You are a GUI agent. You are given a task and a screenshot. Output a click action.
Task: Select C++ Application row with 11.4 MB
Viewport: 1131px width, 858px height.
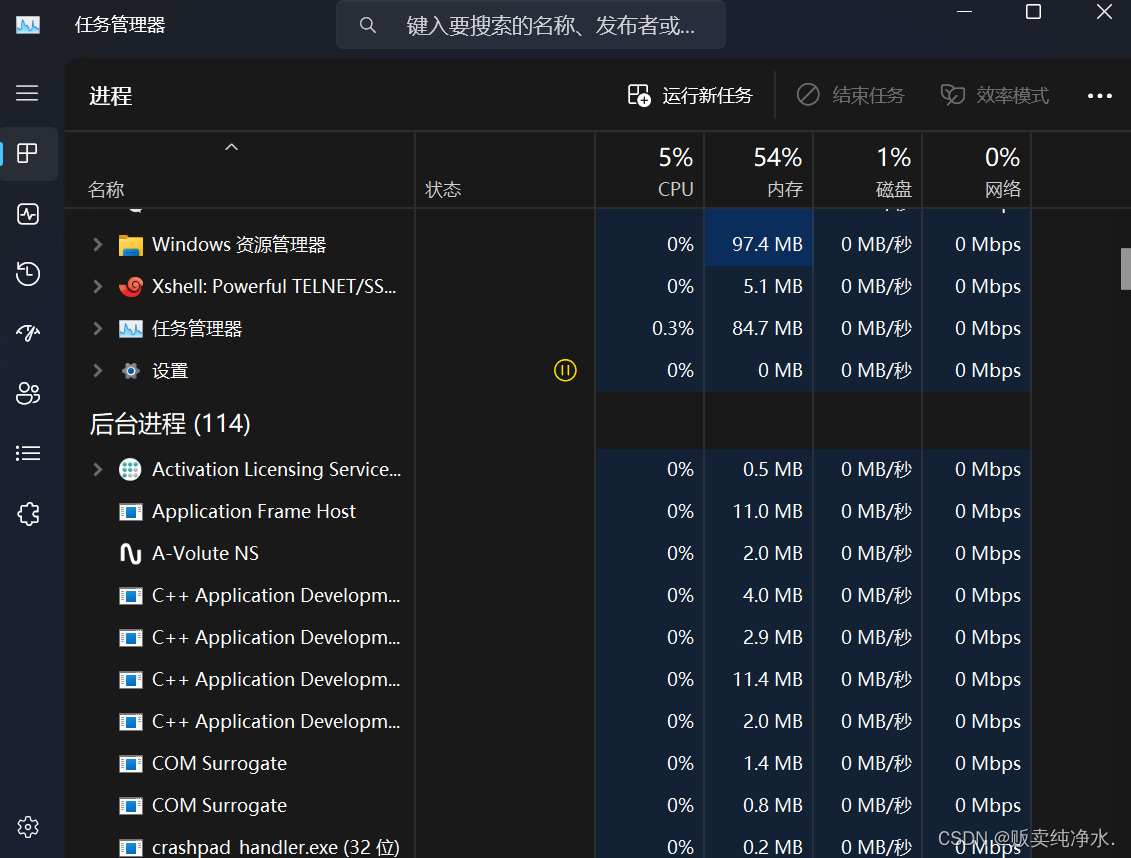(x=548, y=679)
